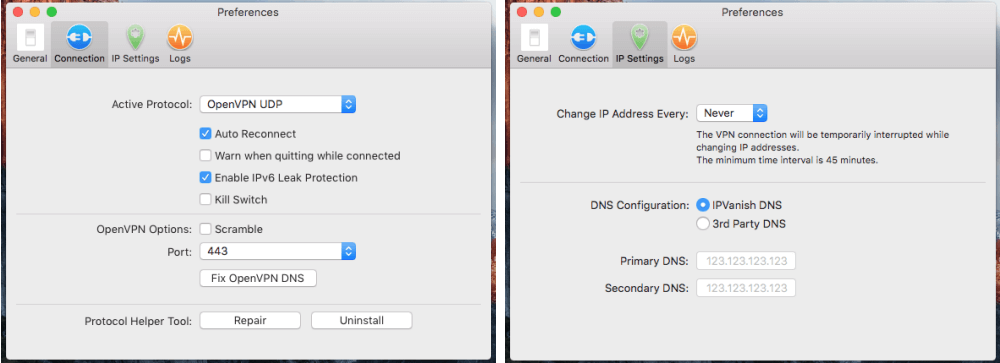Minimize the left Preferences window
This screenshot has height=363, width=1000.
(x=34, y=12)
